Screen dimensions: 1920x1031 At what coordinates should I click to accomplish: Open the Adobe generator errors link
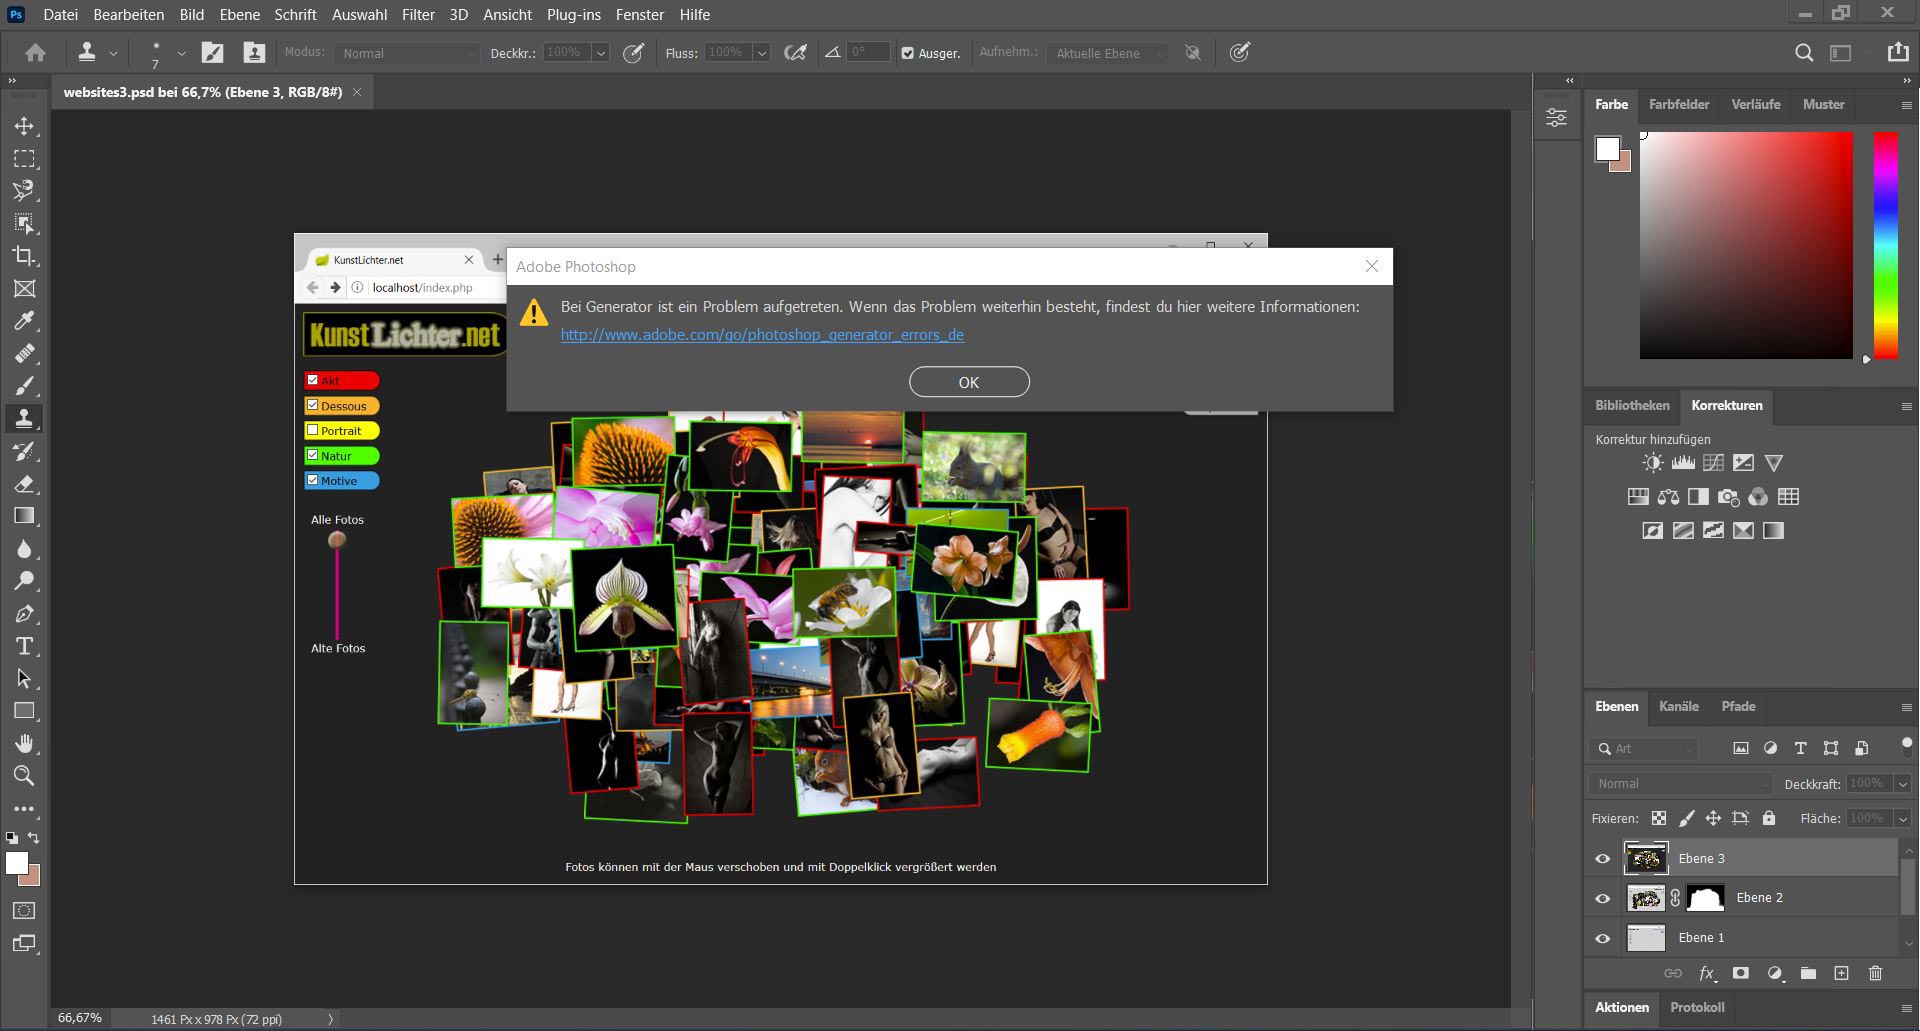point(762,335)
